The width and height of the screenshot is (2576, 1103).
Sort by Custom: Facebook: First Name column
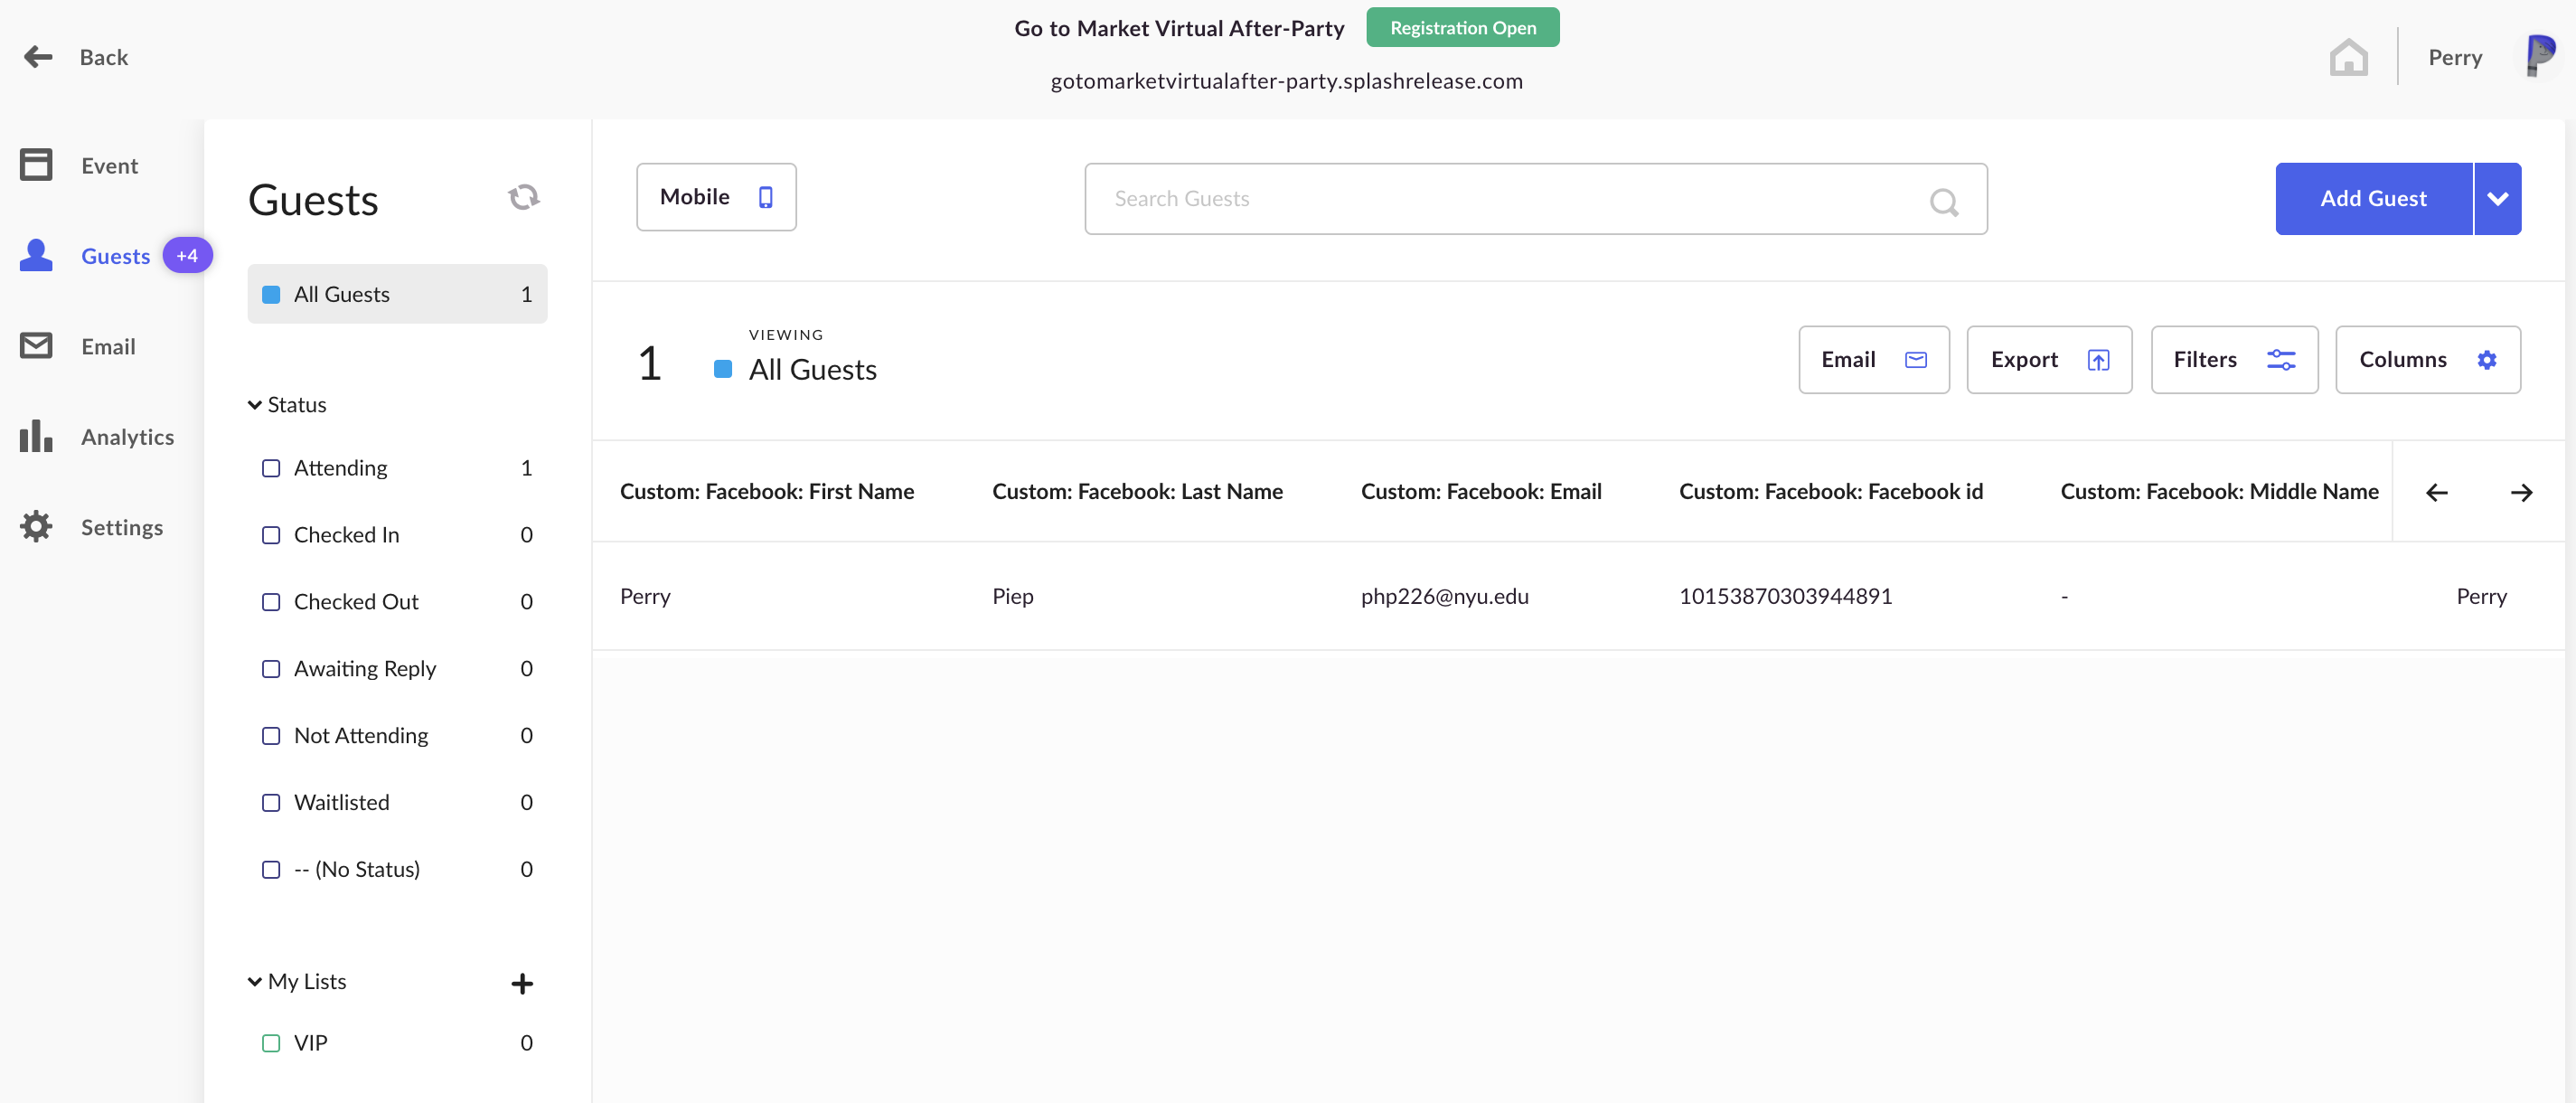767,491
